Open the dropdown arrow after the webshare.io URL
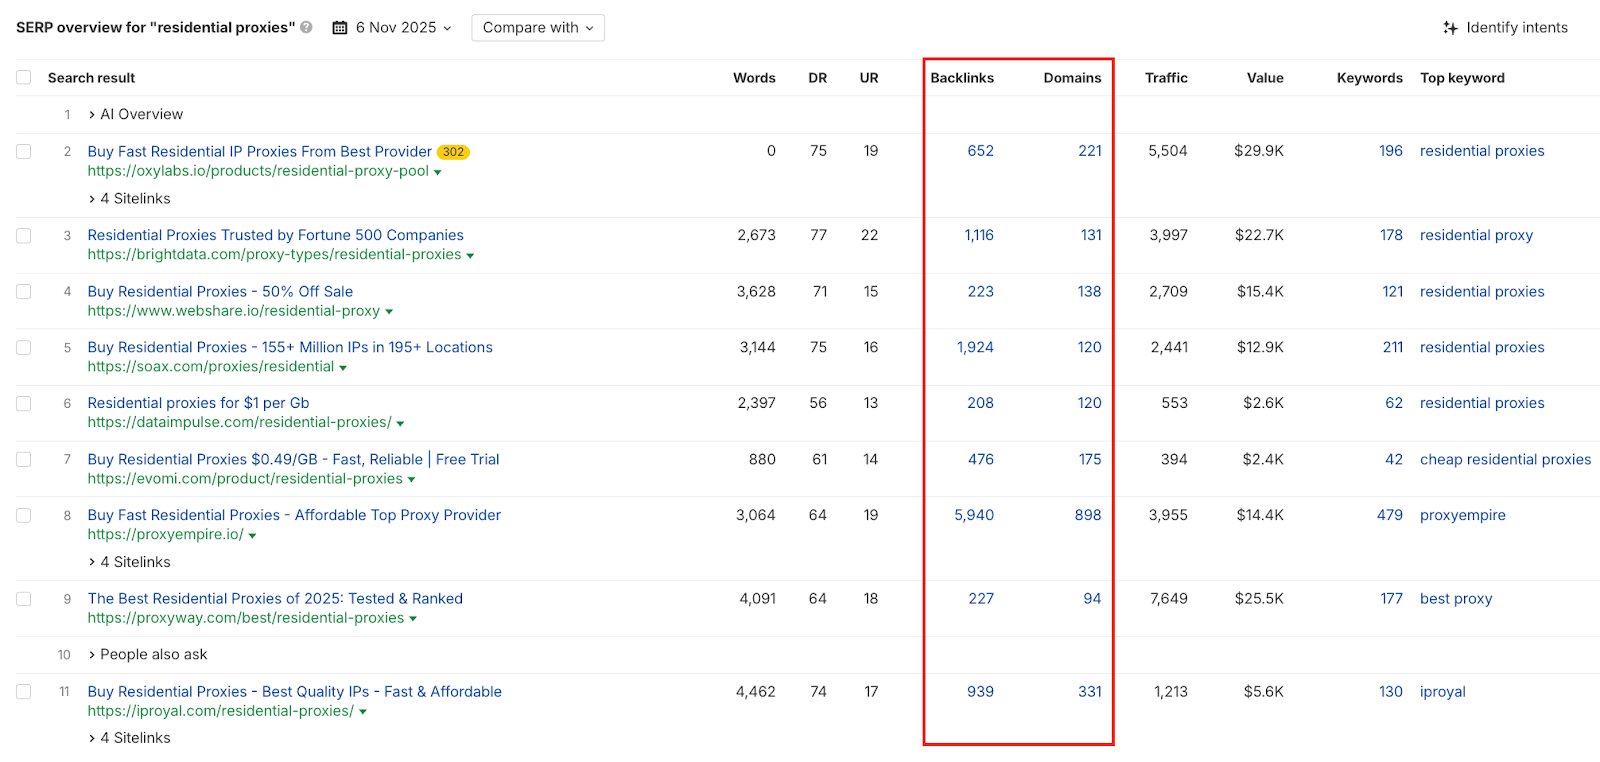This screenshot has height=762, width=1600. tap(389, 312)
